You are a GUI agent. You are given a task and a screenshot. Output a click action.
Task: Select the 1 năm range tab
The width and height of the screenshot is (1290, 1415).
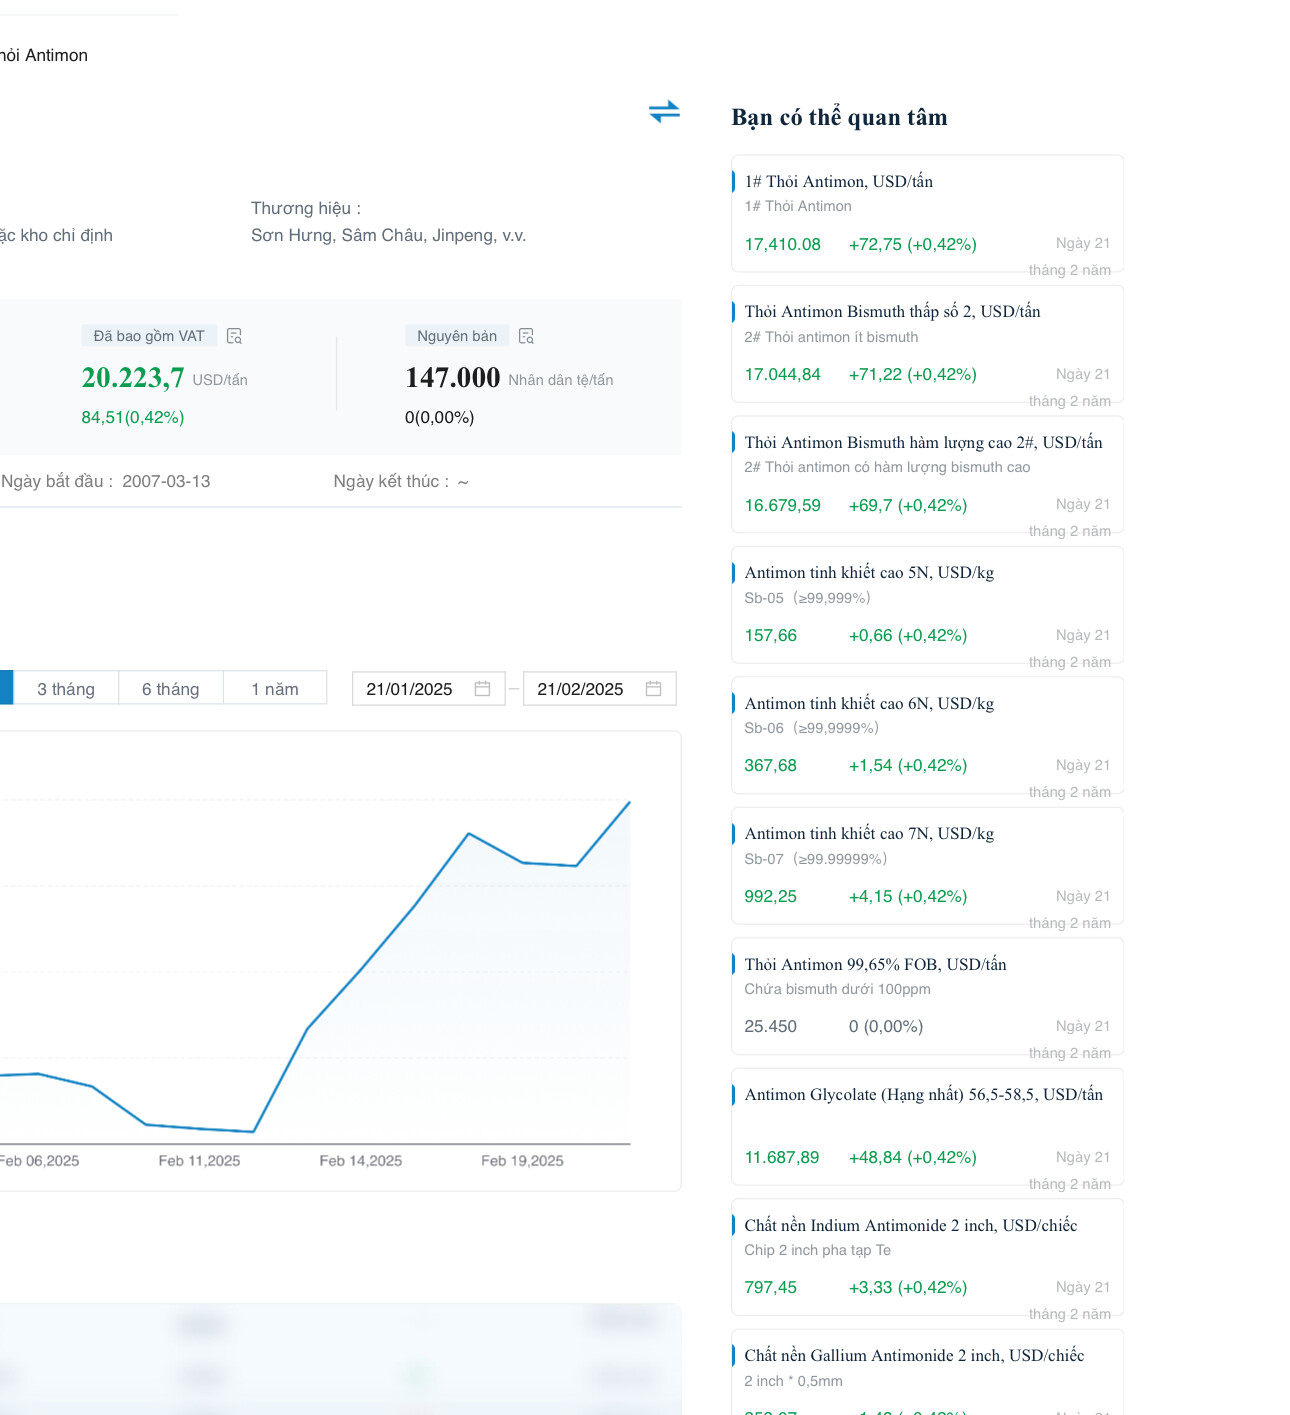point(275,689)
